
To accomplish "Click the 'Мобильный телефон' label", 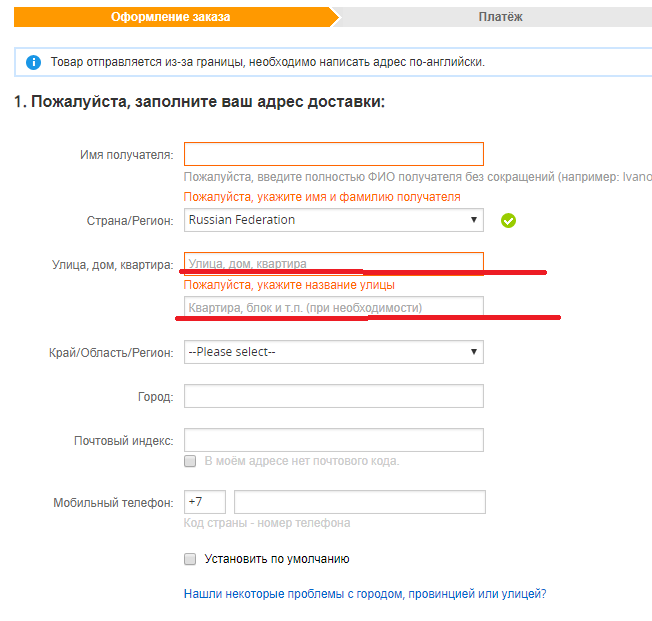I will click(113, 503).
